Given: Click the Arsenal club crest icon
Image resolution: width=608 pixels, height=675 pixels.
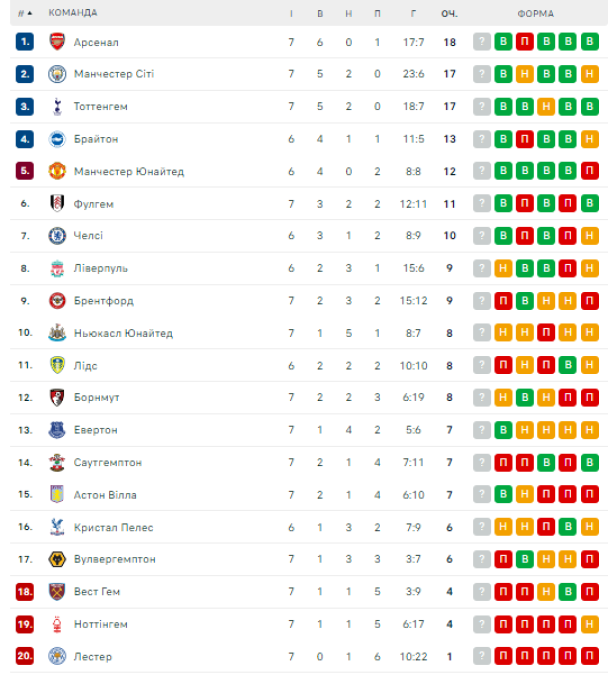Looking at the screenshot, I should (x=56, y=42).
